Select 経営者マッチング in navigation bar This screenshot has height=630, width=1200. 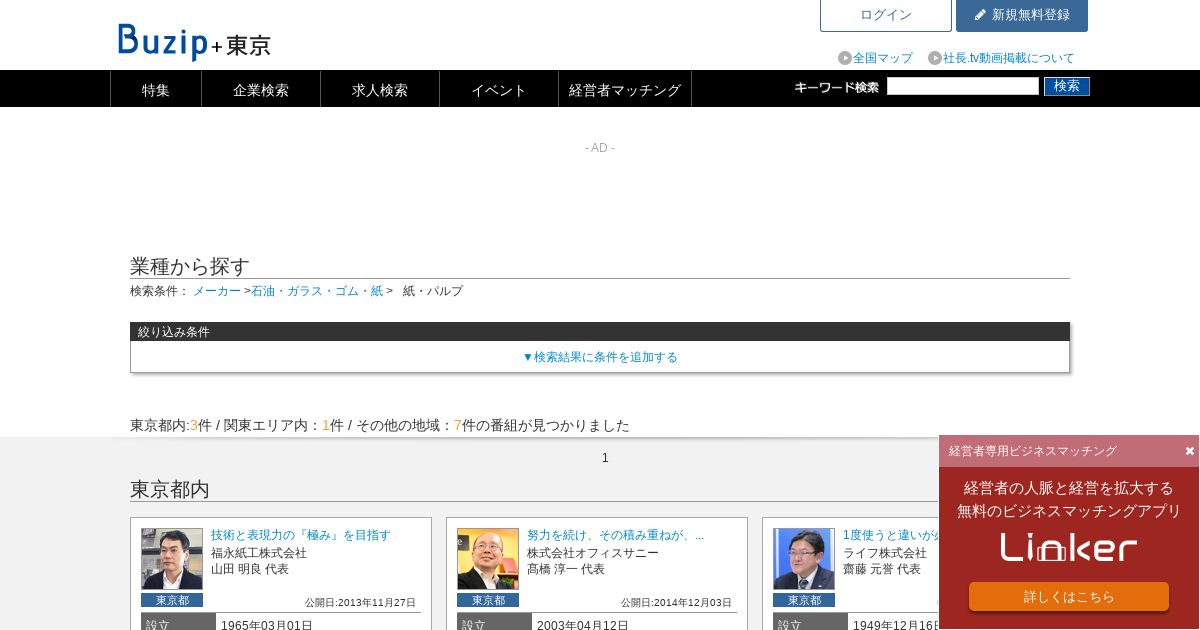coord(625,89)
